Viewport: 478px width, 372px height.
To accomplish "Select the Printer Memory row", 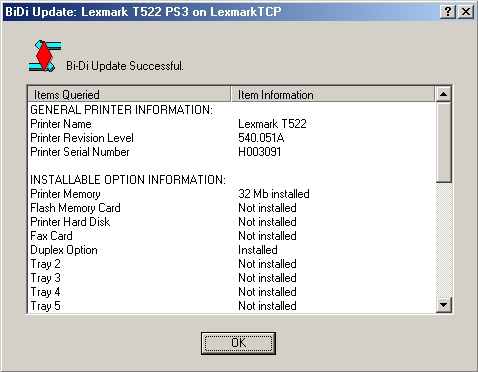I will (x=232, y=194).
